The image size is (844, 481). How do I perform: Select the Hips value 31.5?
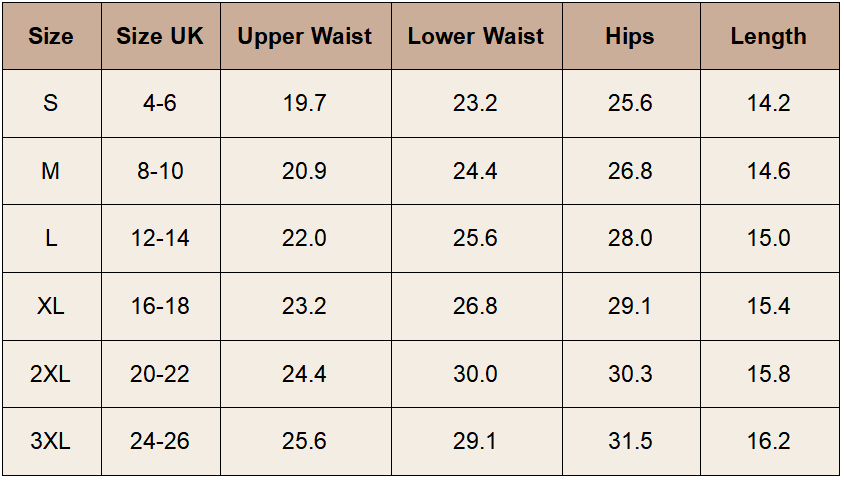[x=630, y=442]
